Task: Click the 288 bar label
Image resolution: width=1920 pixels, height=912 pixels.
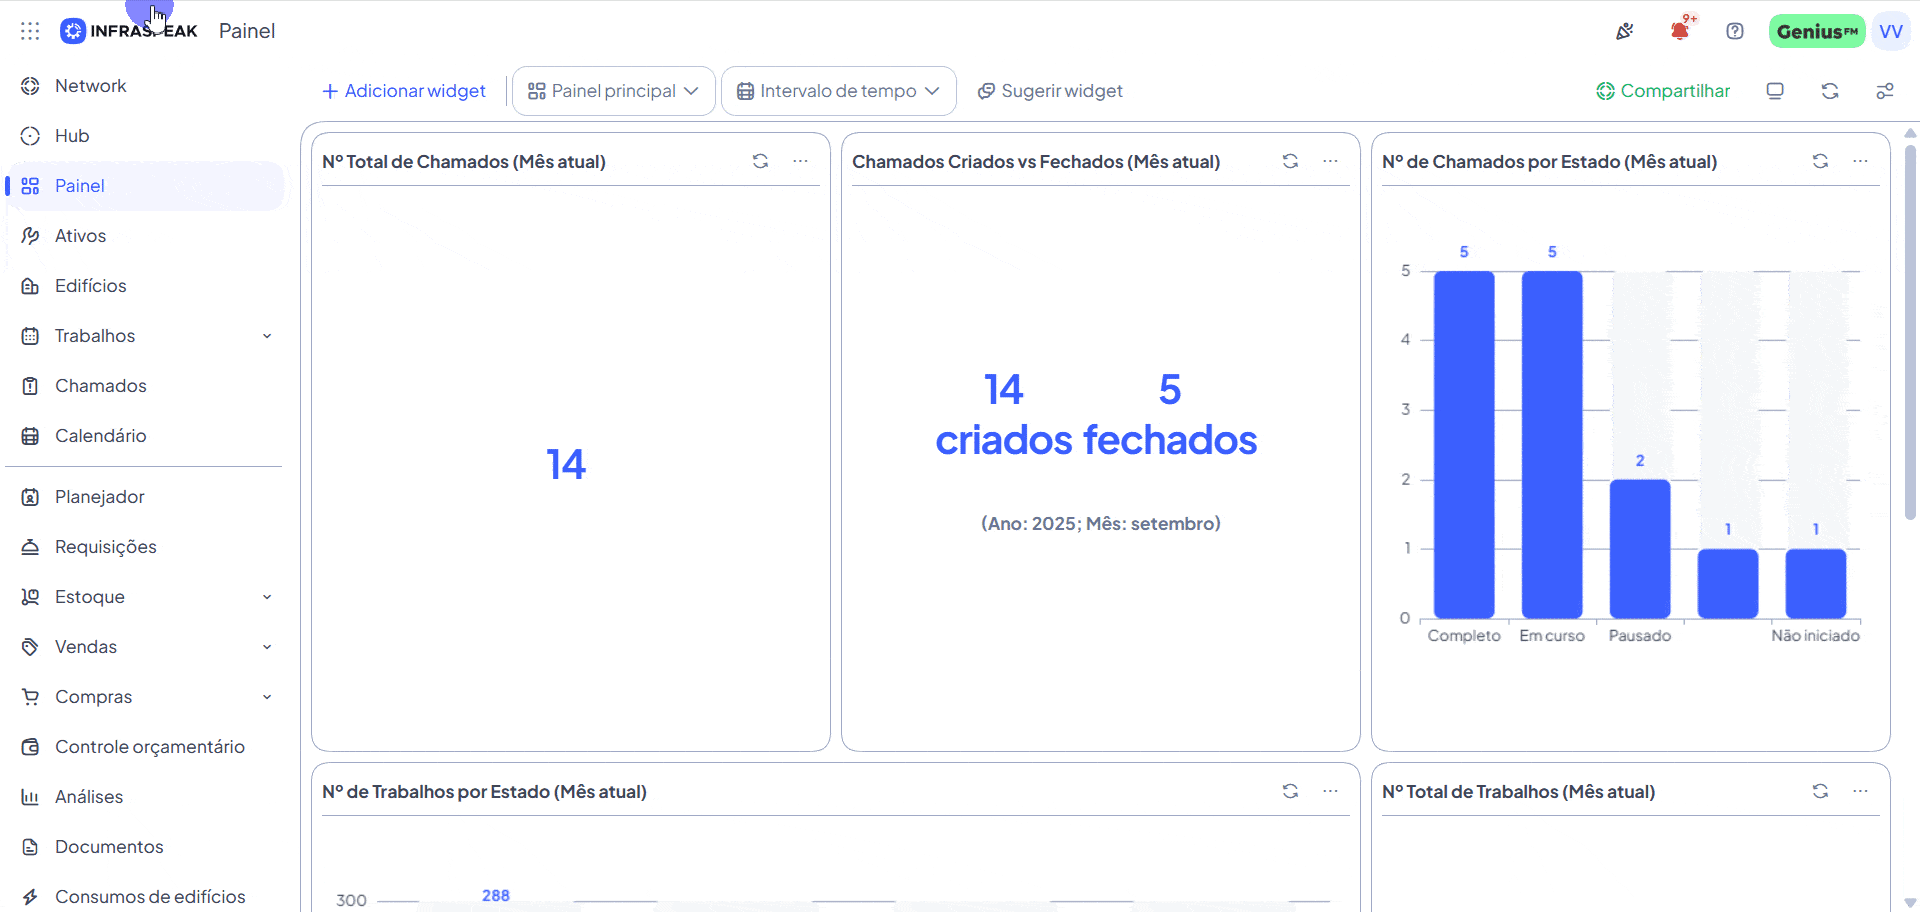Action: [x=496, y=896]
